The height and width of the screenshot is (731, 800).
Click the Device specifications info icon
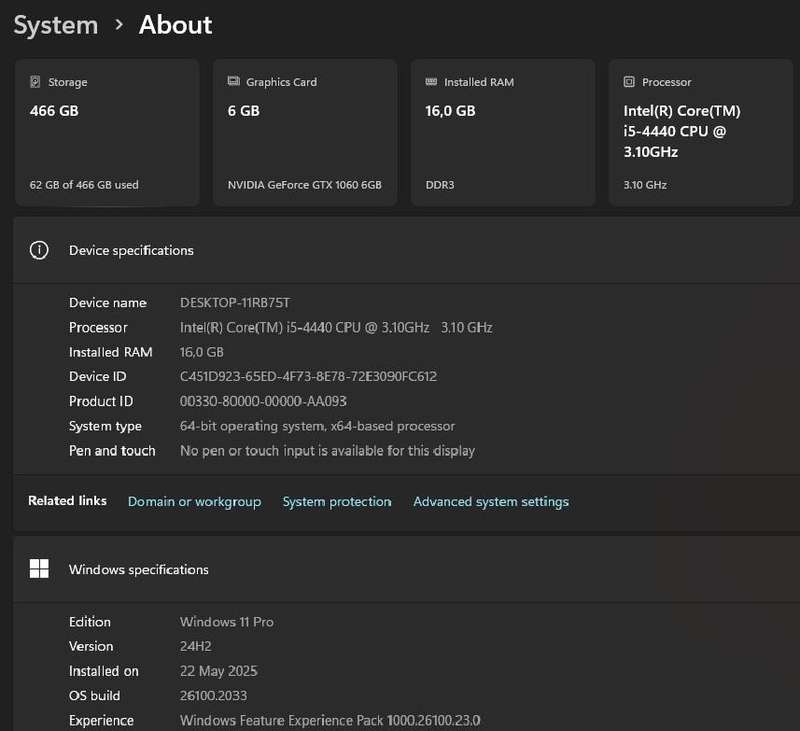coord(39,250)
